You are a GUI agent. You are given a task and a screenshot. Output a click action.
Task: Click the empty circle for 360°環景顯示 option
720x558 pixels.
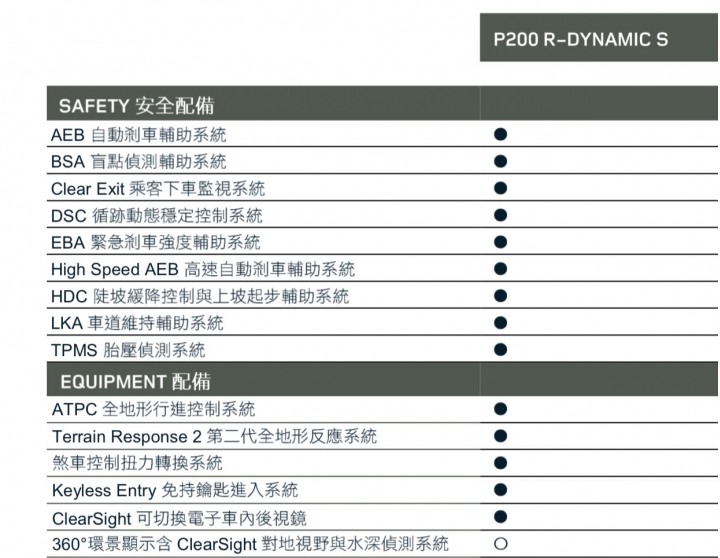point(501,544)
